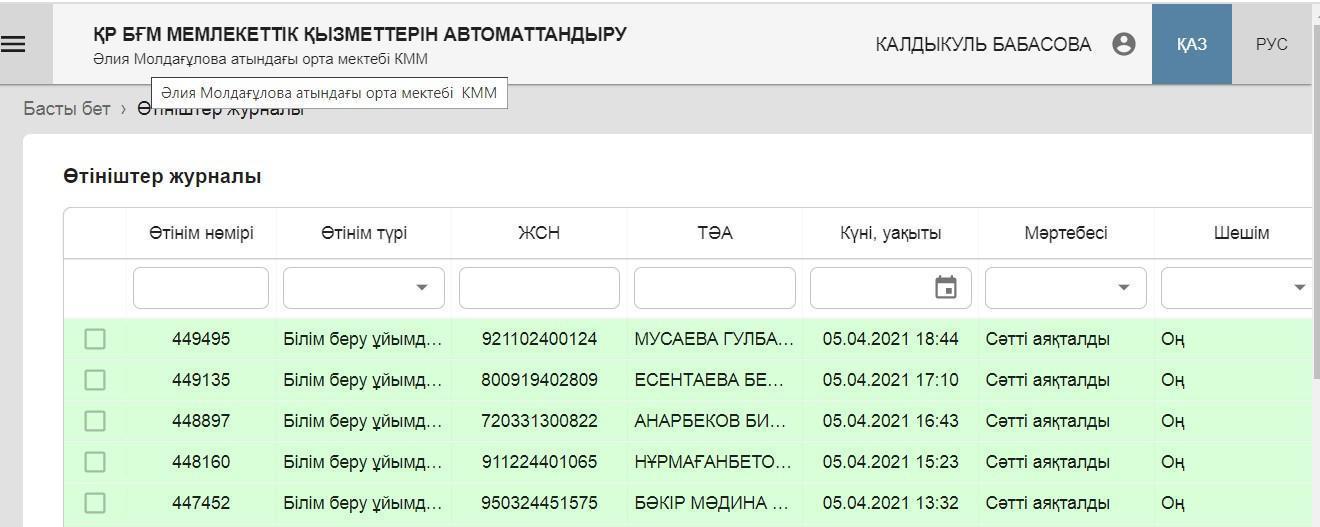Click the Өтінім нөмірі filter input
The height and width of the screenshot is (527, 1320).
[x=201, y=288]
